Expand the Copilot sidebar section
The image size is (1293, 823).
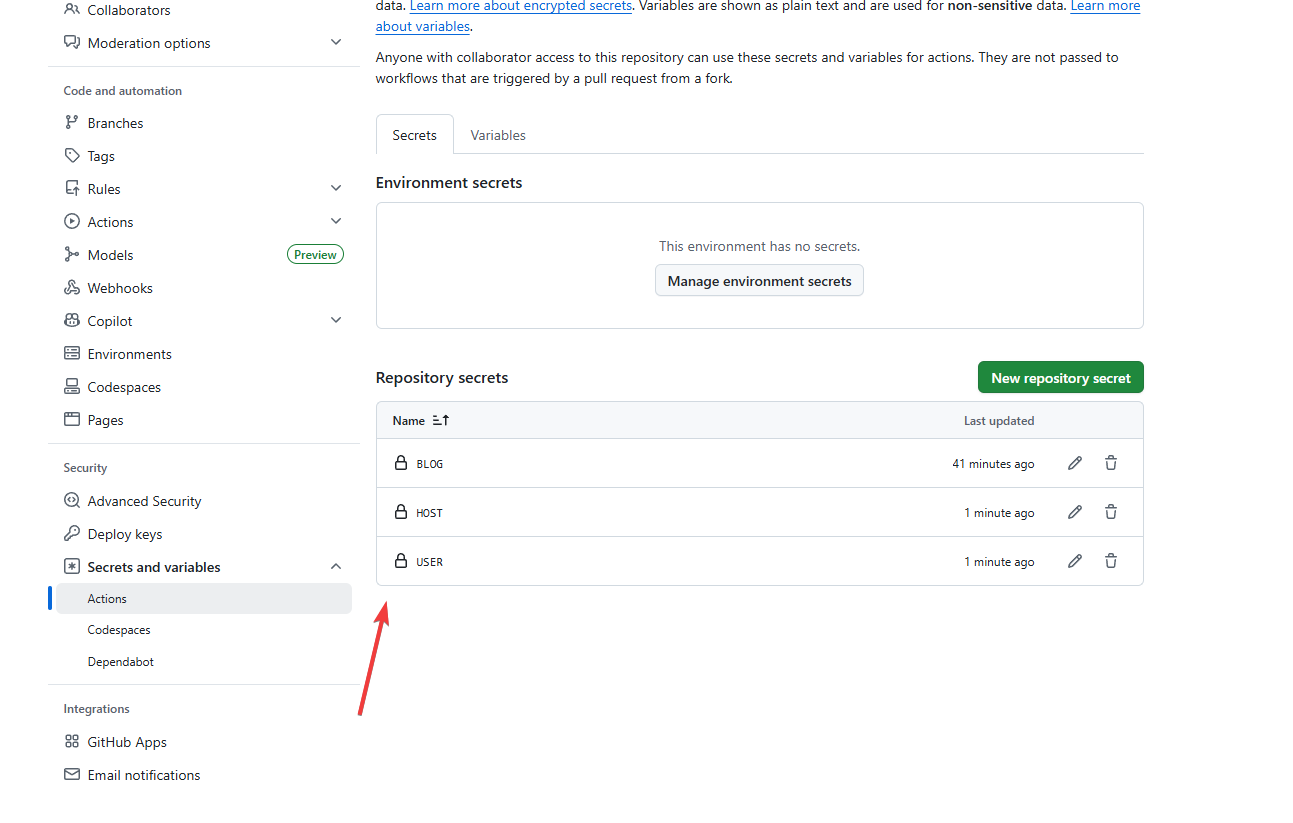click(x=336, y=321)
